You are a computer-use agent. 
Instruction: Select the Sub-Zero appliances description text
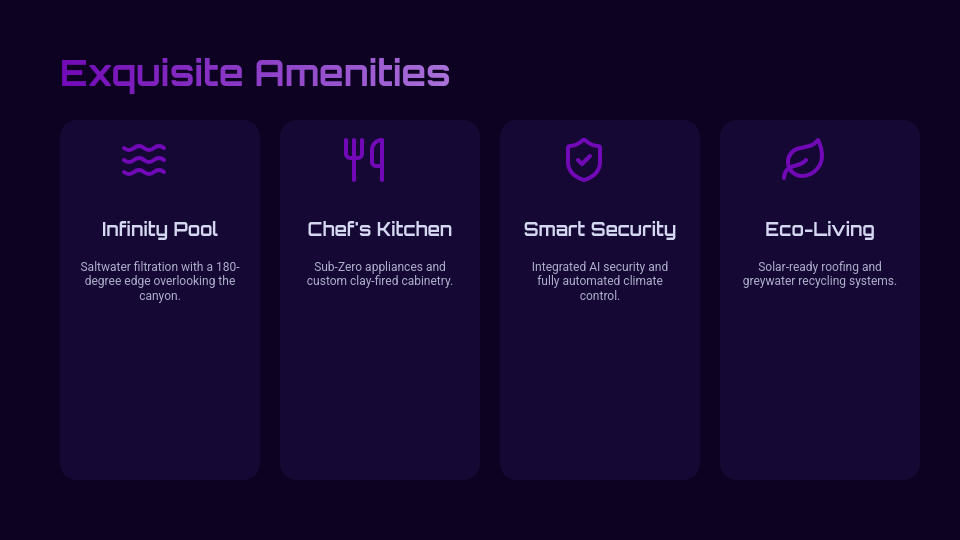click(x=380, y=274)
